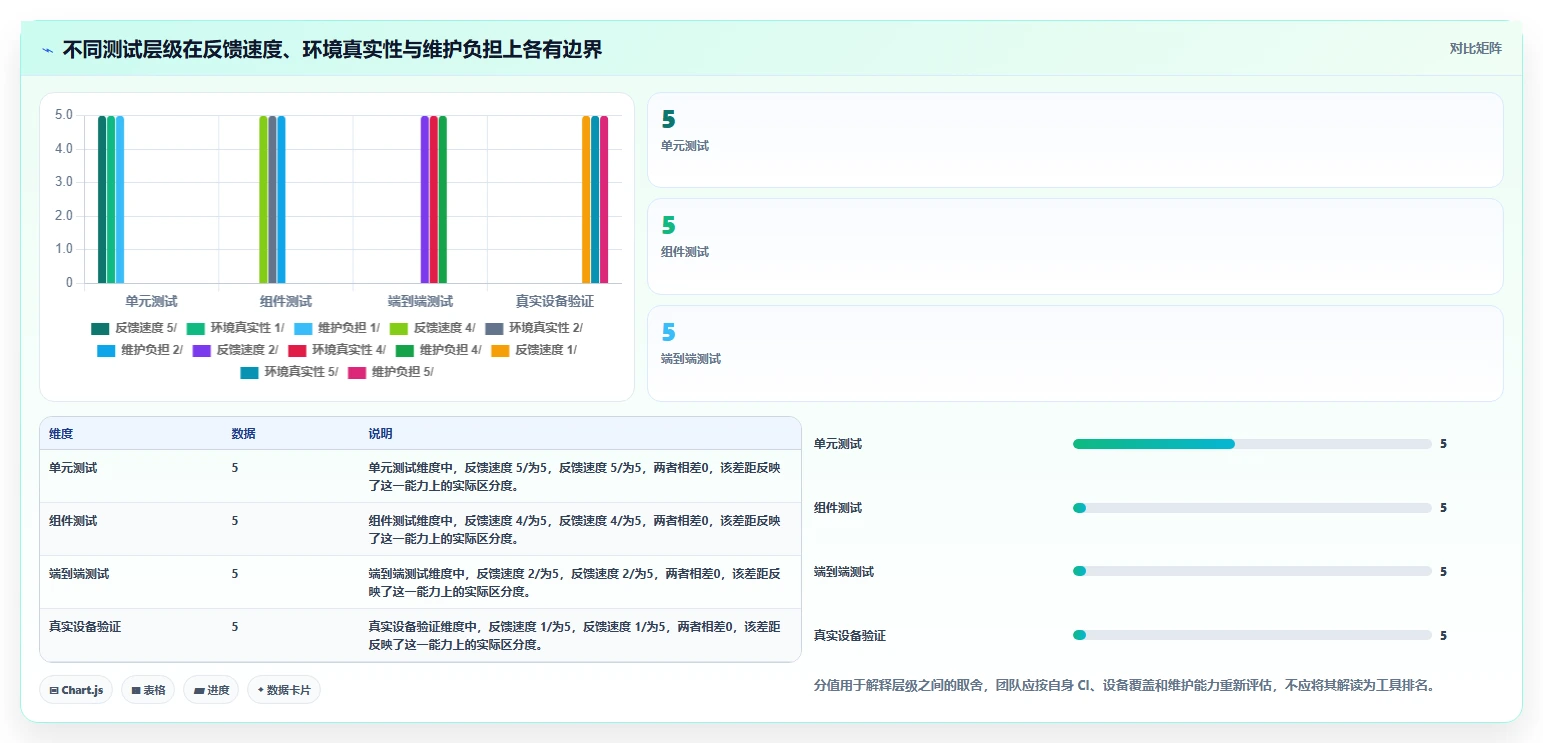
Task: Click the 组件测试 label on chart axis
Action: 286,301
